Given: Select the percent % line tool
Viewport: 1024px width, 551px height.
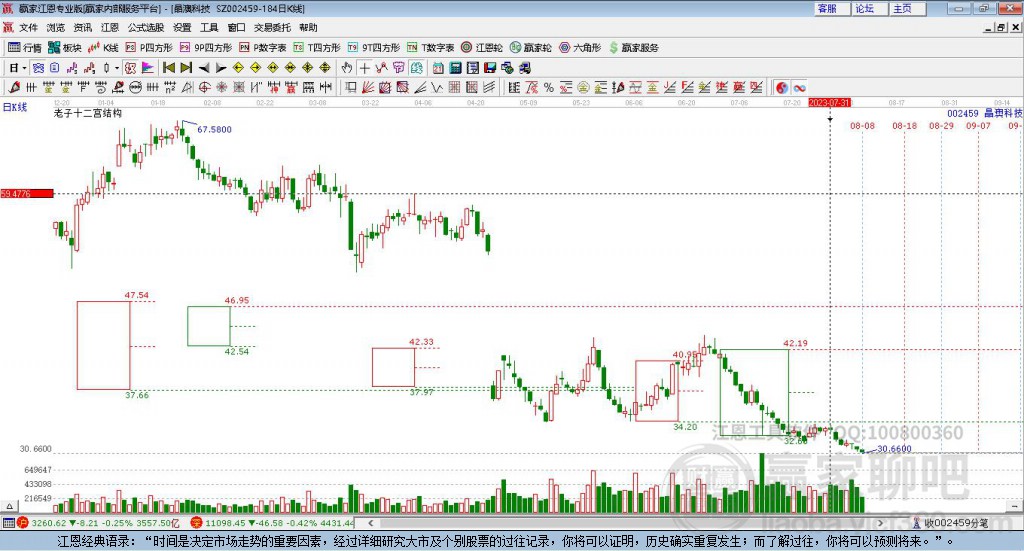Looking at the screenshot, I should click(549, 87).
